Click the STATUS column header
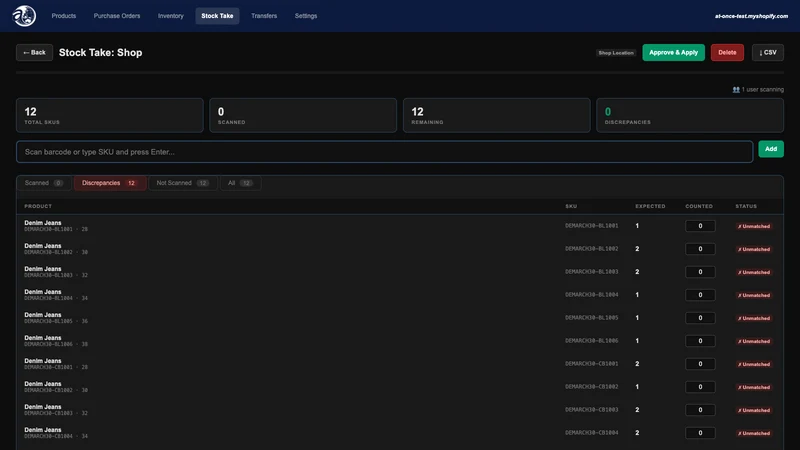This screenshot has width=800, height=450. coord(746,206)
